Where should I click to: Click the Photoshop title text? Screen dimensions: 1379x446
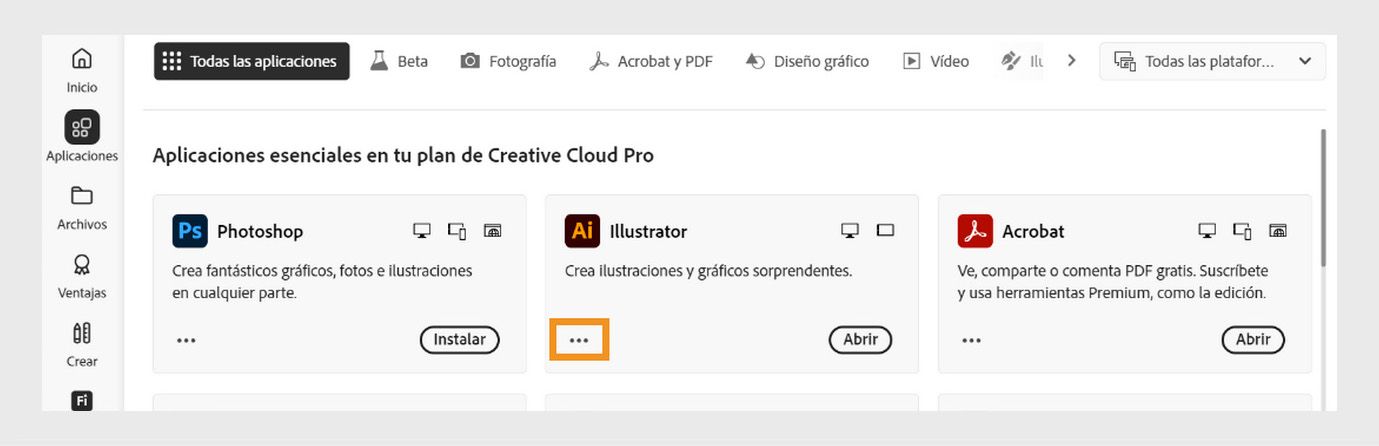coord(260,231)
